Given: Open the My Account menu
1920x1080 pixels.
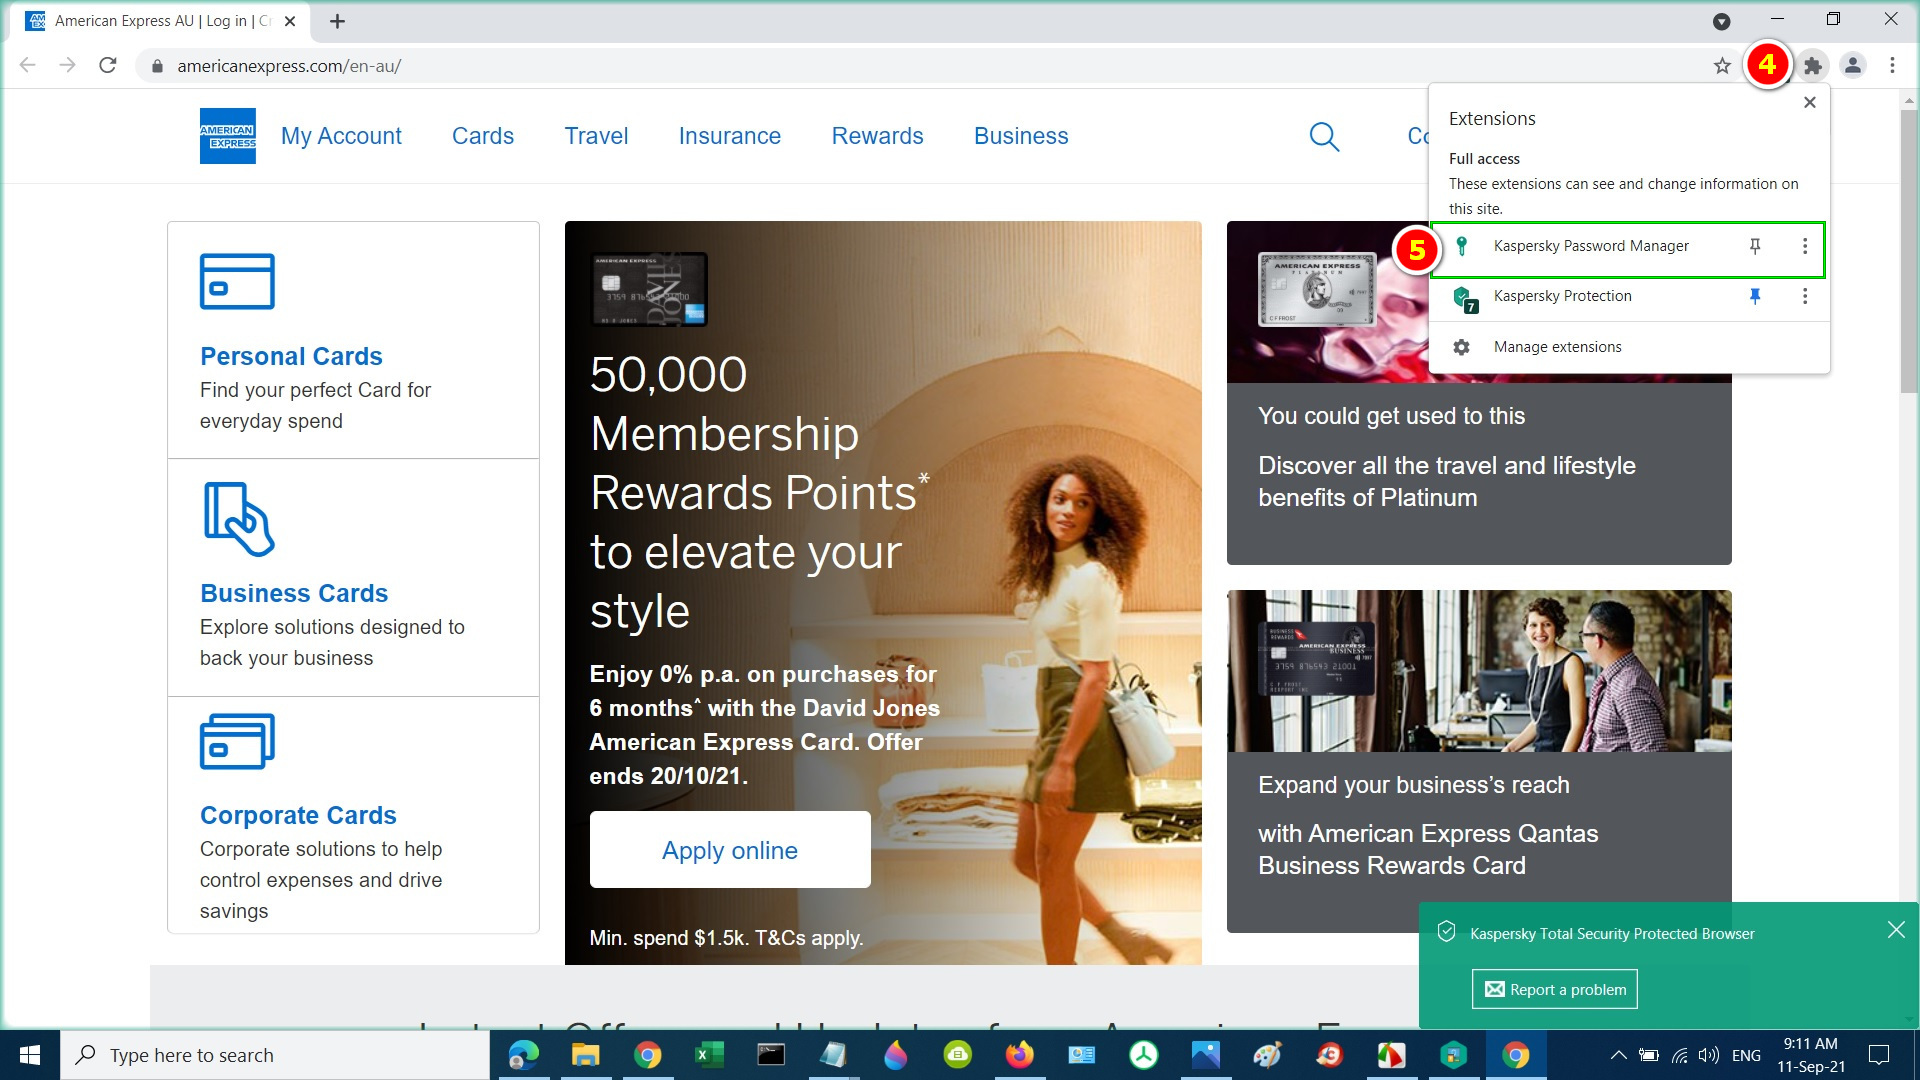Looking at the screenshot, I should point(341,136).
